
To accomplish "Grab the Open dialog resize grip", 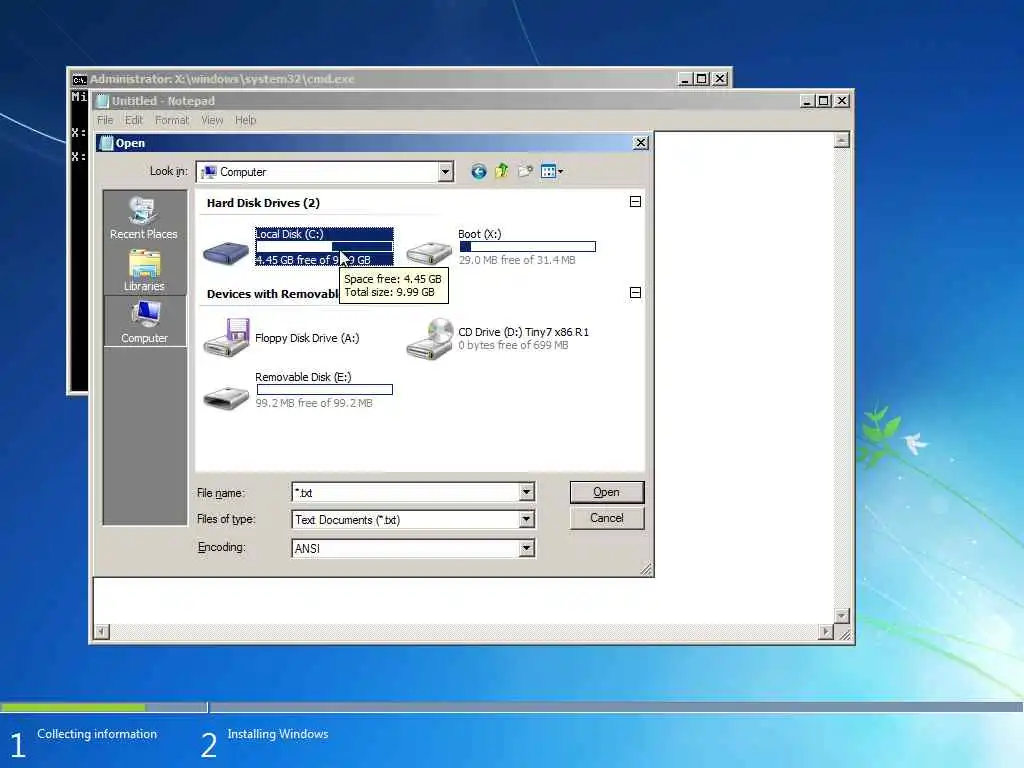I will (x=646, y=569).
